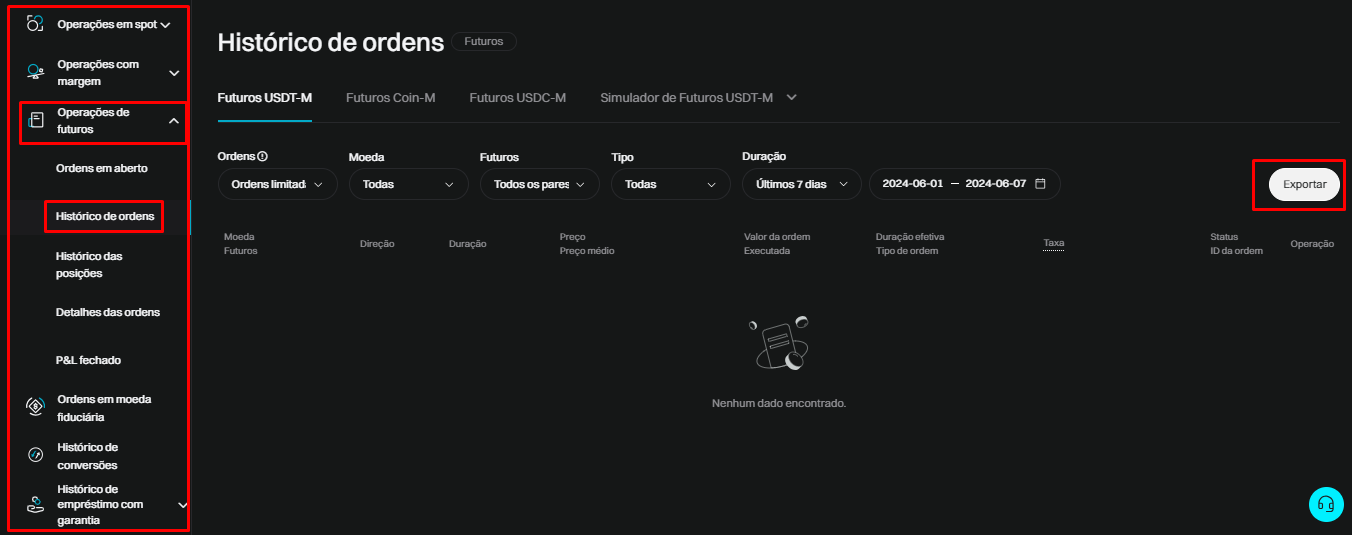Open the Moeda dropdown showing Todas

(x=408, y=184)
